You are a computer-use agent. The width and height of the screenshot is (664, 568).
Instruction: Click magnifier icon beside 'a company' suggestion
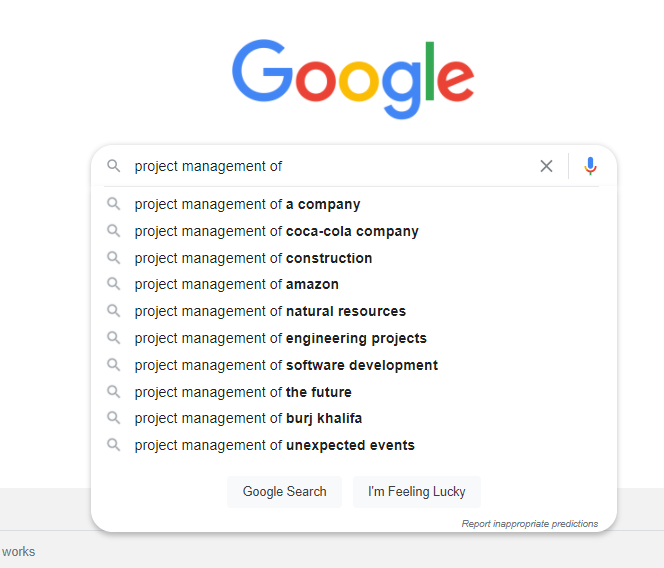tap(114, 204)
